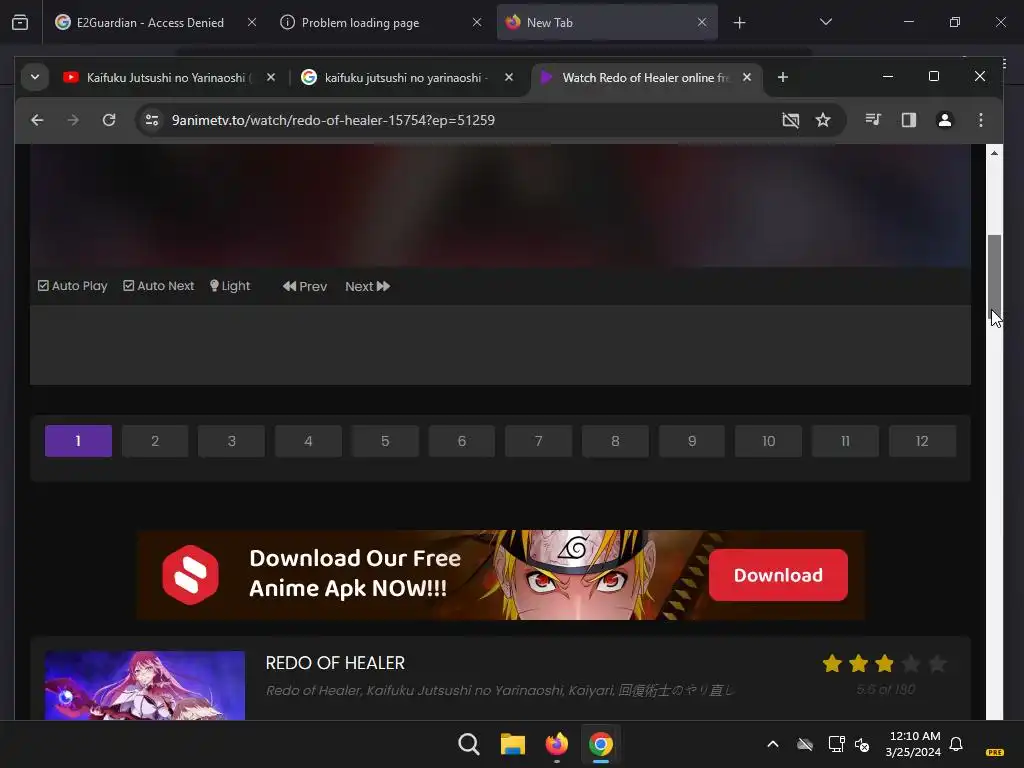The height and width of the screenshot is (768, 1024).
Task: Open the network display tray icon
Action: (836, 744)
